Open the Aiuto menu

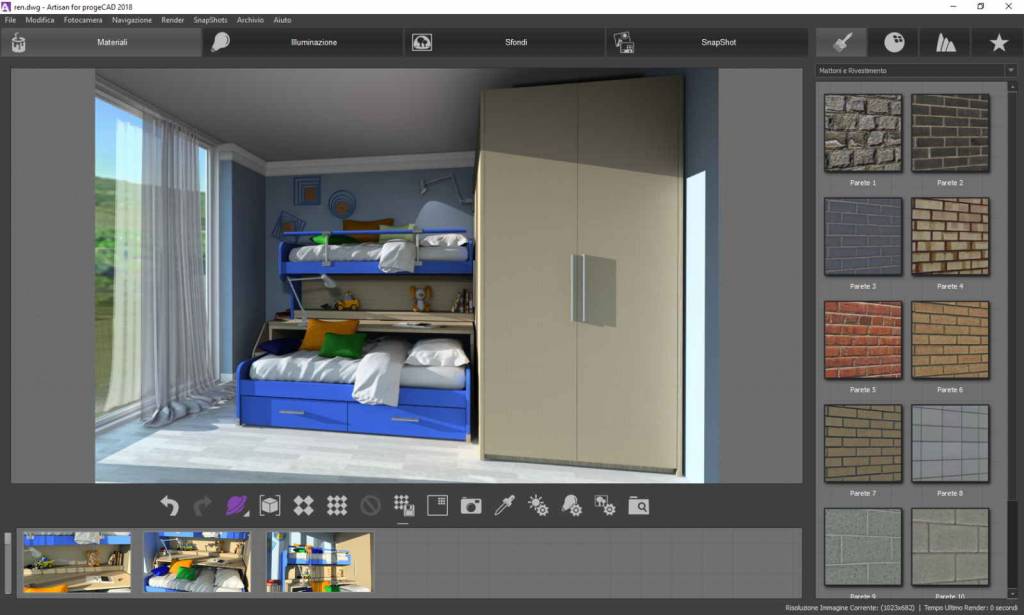point(282,20)
